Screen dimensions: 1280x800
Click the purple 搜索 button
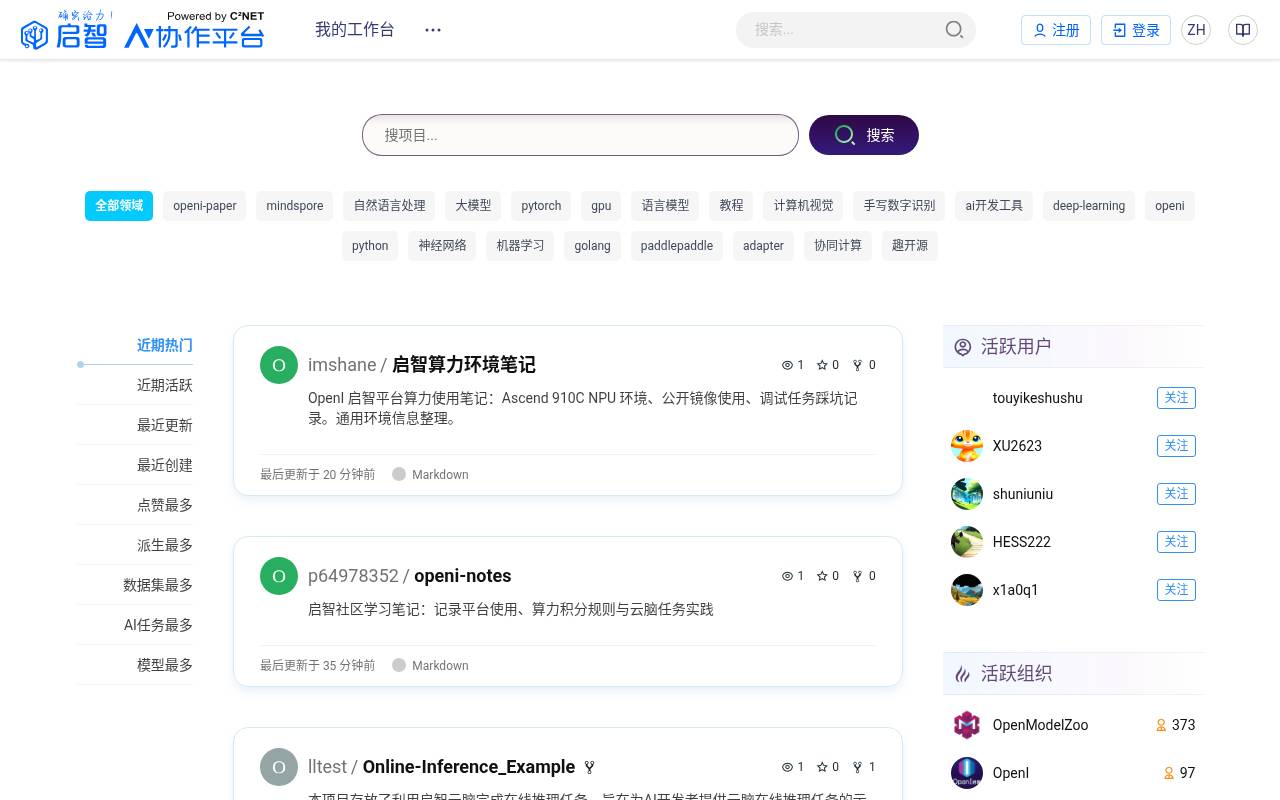click(x=864, y=135)
